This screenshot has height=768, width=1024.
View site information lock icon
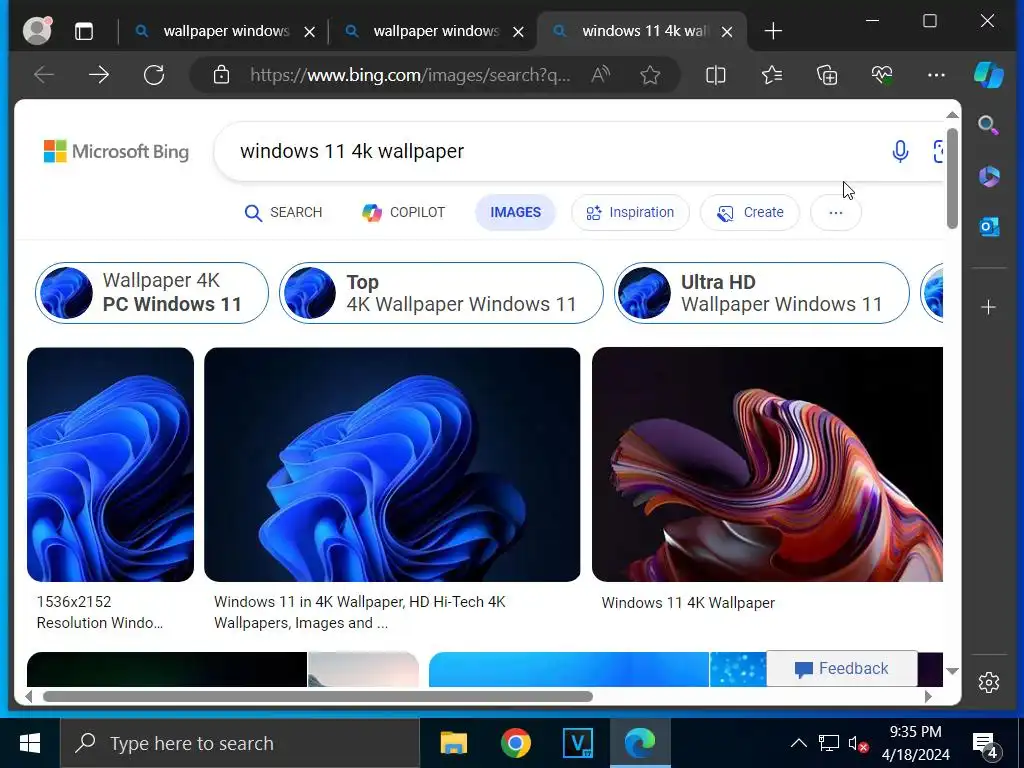coord(221,75)
